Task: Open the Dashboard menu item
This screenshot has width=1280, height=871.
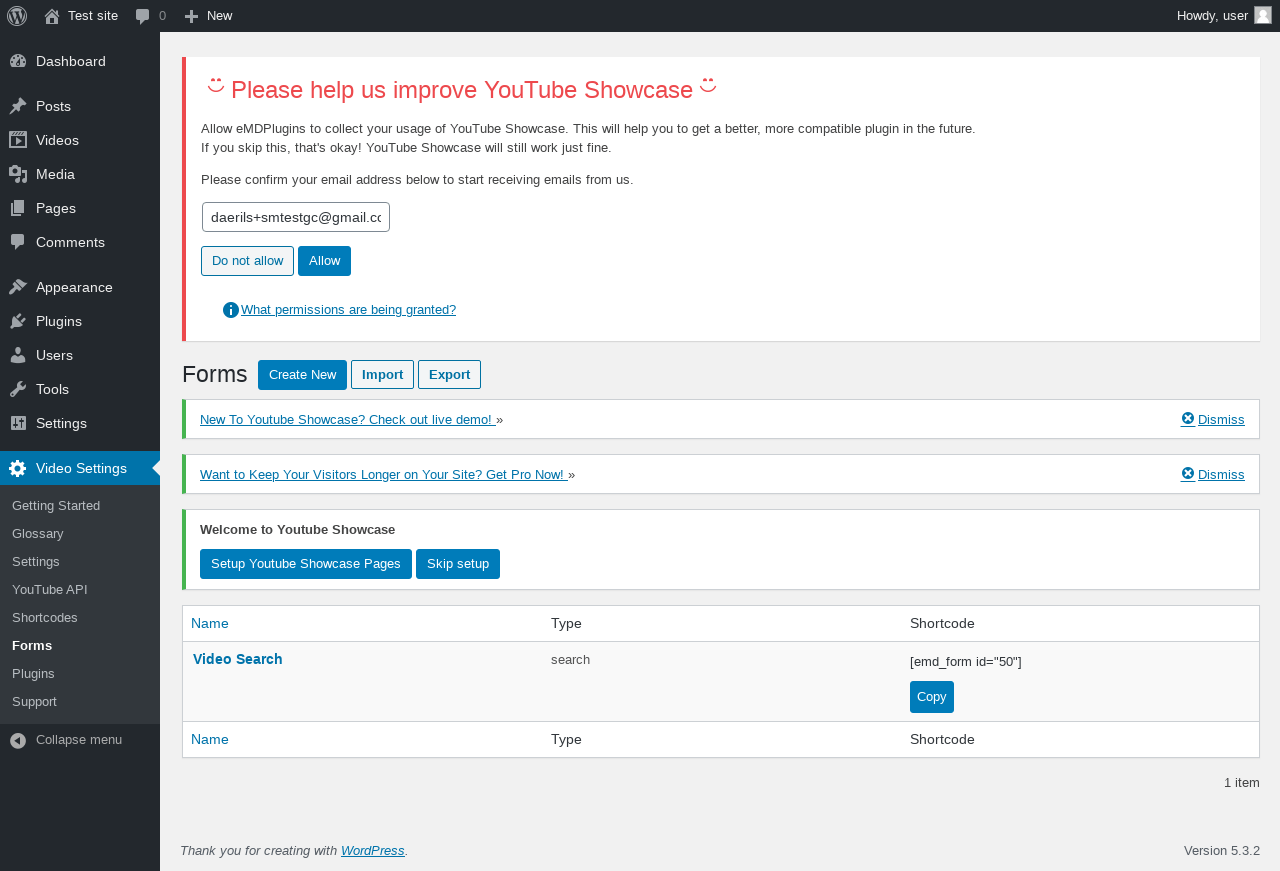Action: tap(80, 61)
